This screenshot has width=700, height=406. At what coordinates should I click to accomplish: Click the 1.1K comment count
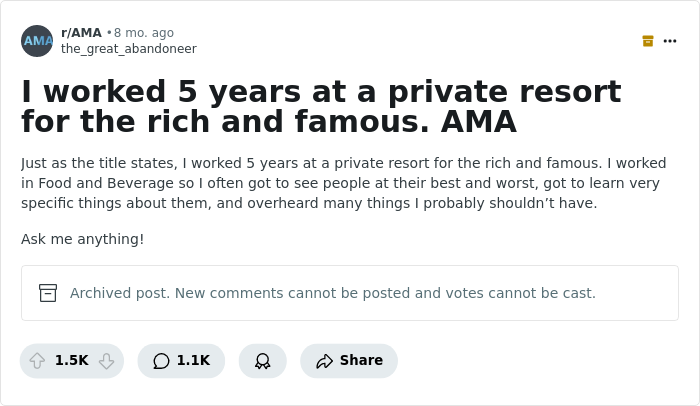[x=193, y=361]
